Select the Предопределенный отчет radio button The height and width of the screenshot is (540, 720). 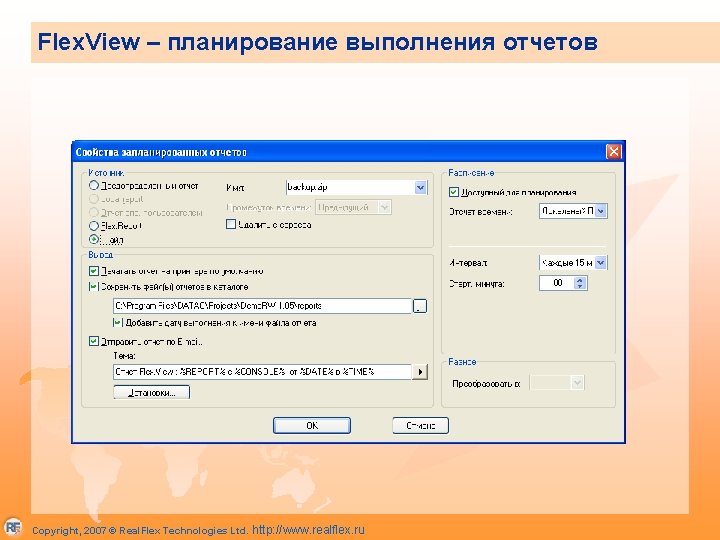(94, 186)
